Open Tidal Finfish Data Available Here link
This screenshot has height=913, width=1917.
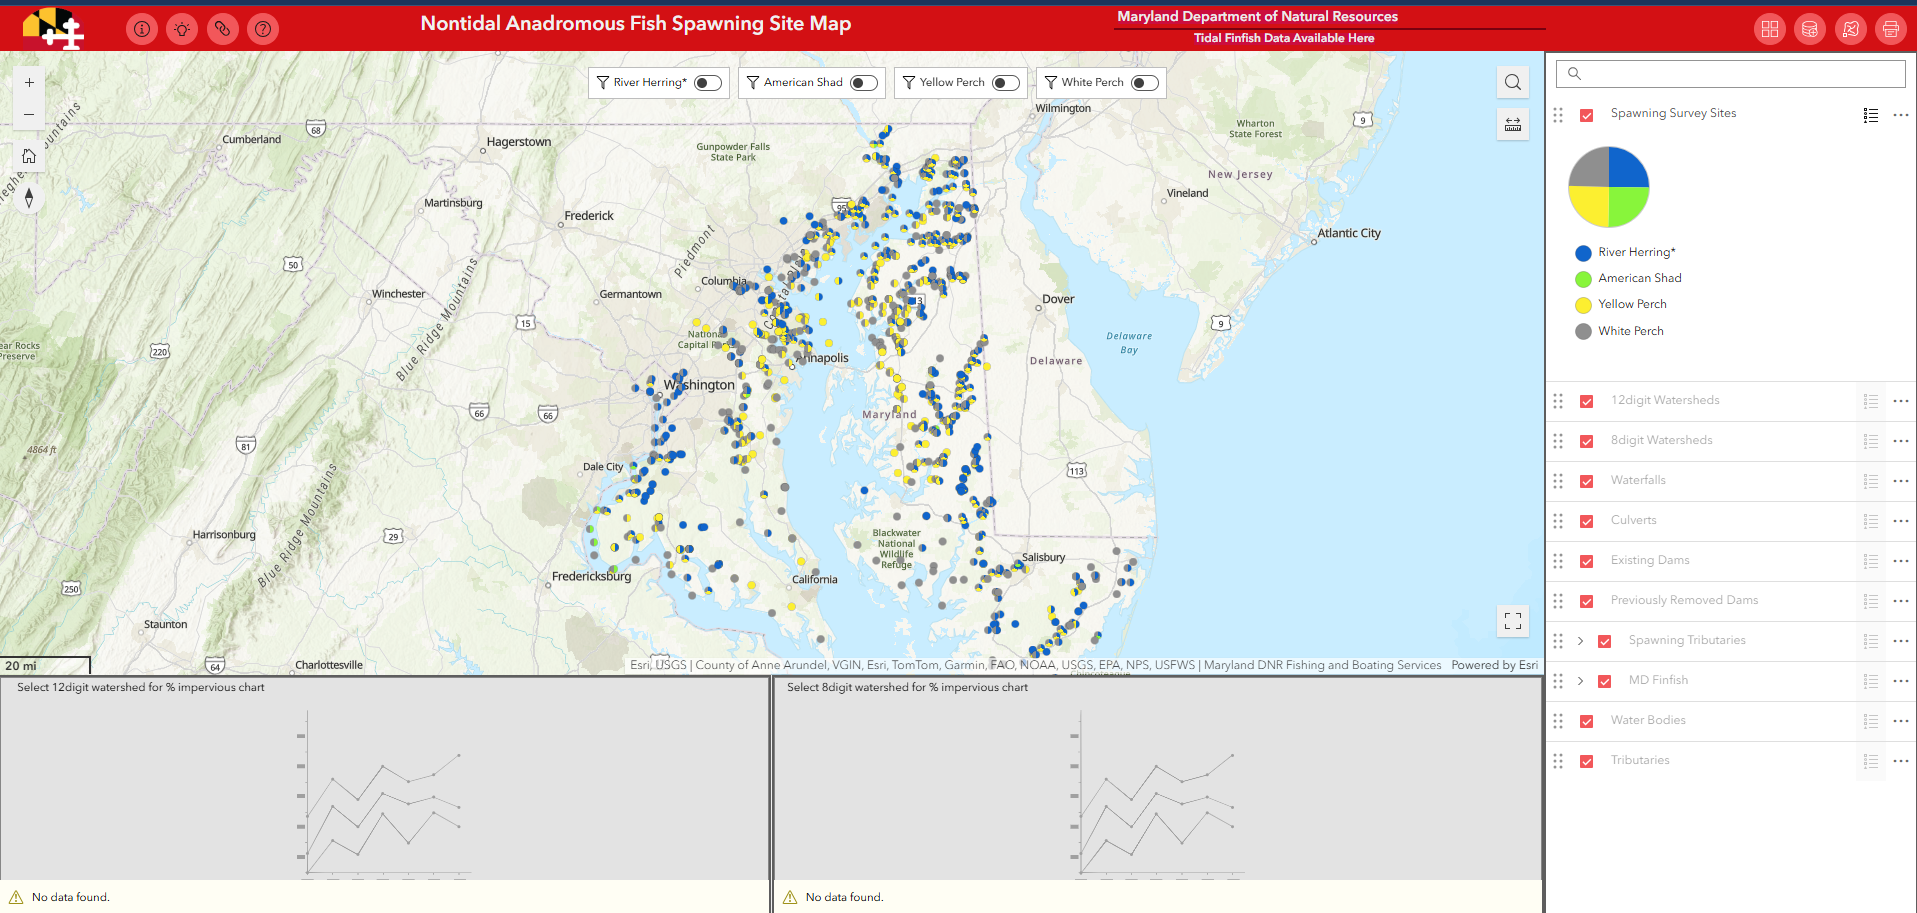coord(1283,38)
